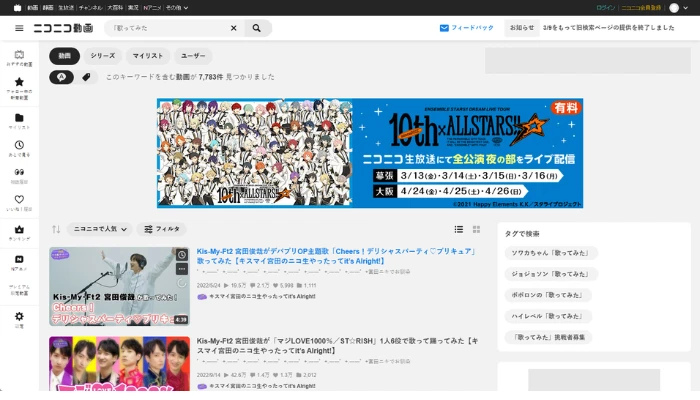Viewport: 700px width, 400px height.
Task: Open ランキング crown icon in the sidebar
Action: click(19, 233)
